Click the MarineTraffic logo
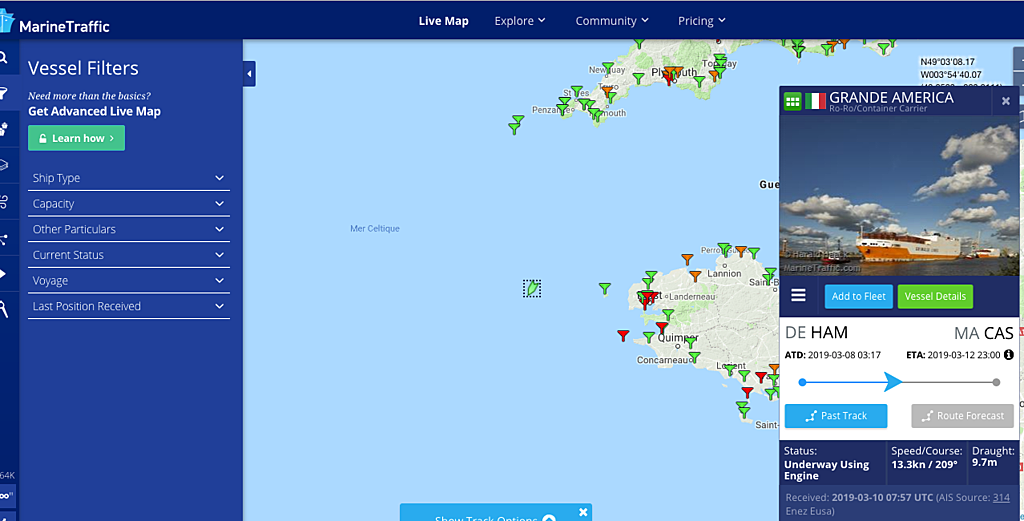This screenshot has height=521, width=1024. click(55, 24)
